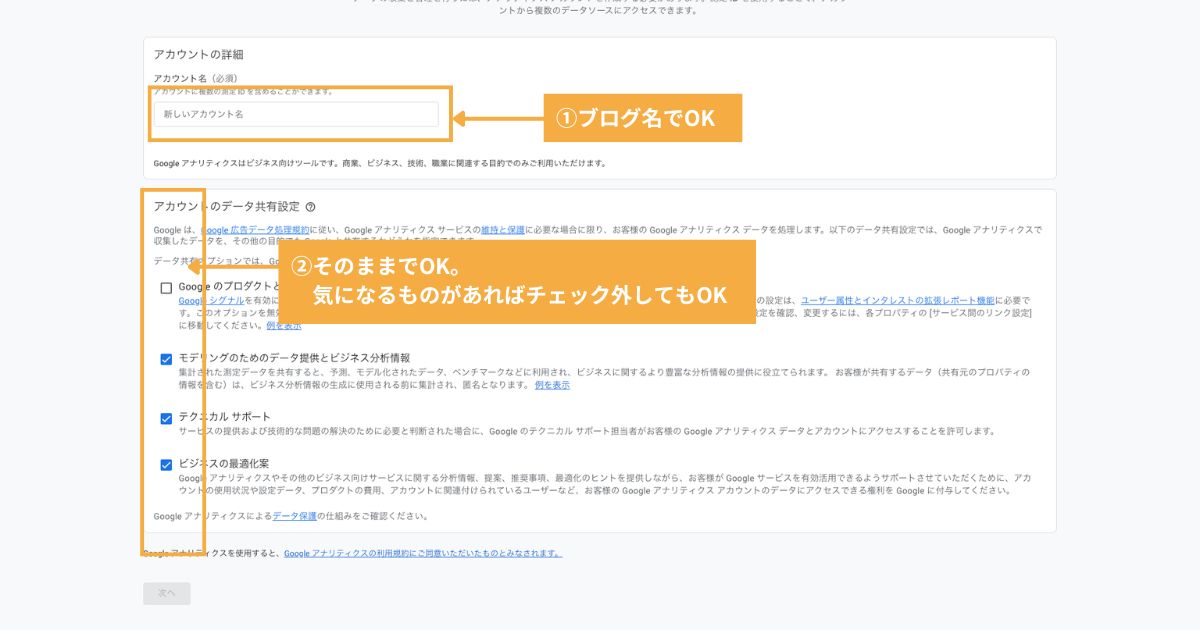Click the テクニカル サポート label text
The width and height of the screenshot is (1200, 630).
(x=224, y=417)
